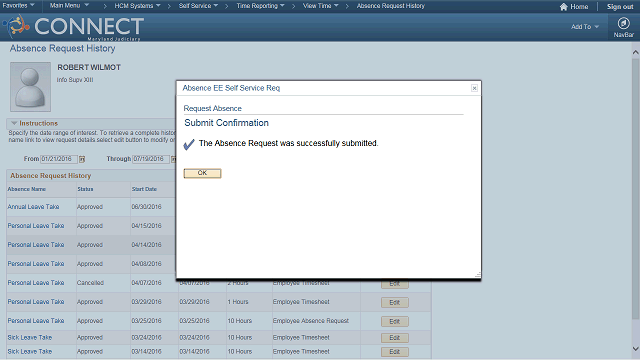Close the Absence EE Self Service dialog
This screenshot has height=360, width=640.
[x=474, y=88]
